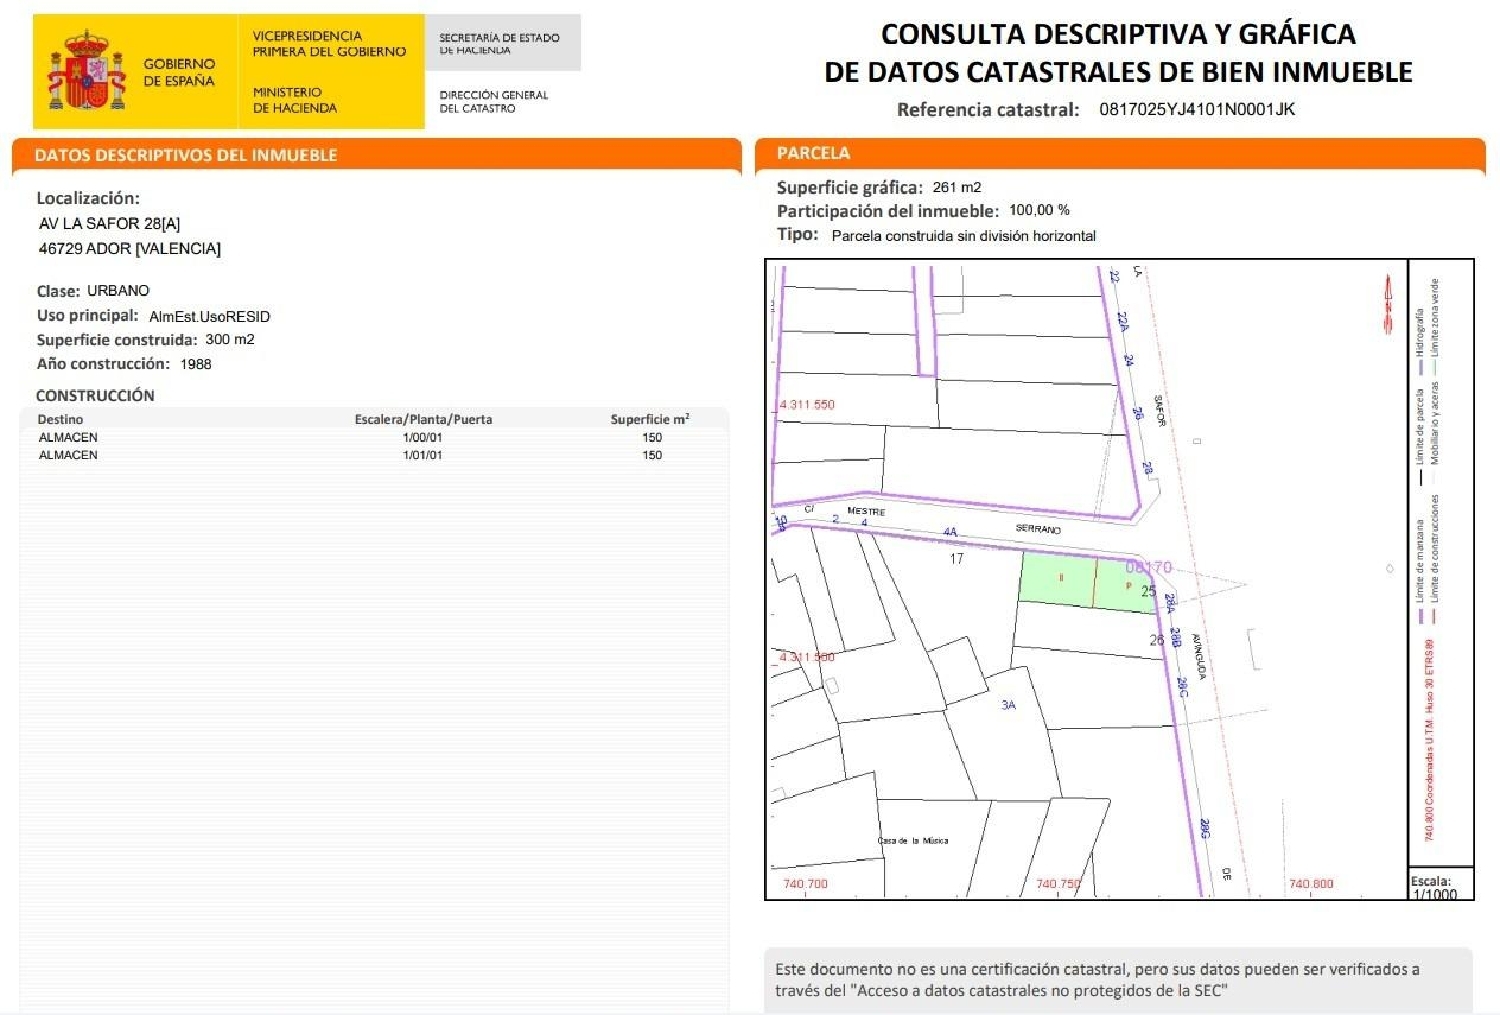This screenshot has height=1015, width=1500.
Task: Expand the CONSTRUCCIÓN table section
Action: [x=95, y=395]
